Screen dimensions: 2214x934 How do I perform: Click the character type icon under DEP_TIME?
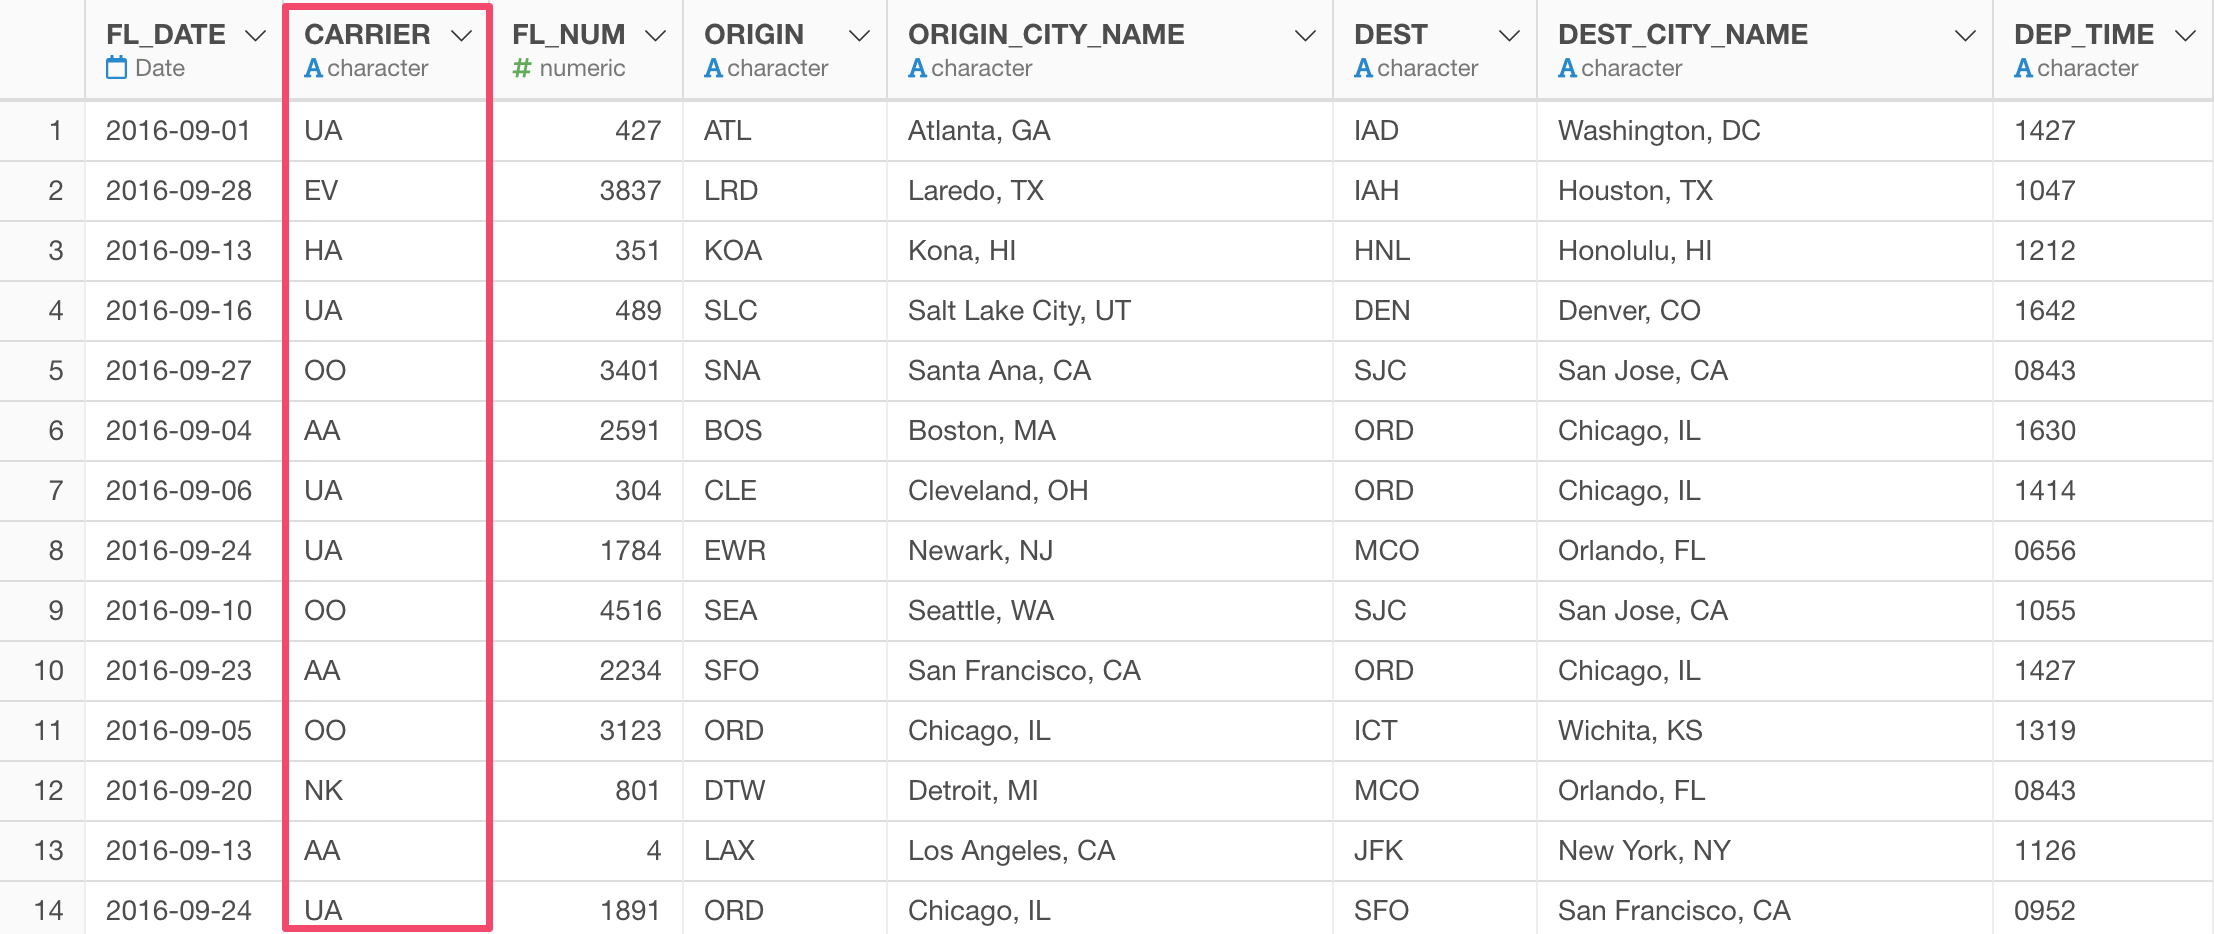point(2023,68)
